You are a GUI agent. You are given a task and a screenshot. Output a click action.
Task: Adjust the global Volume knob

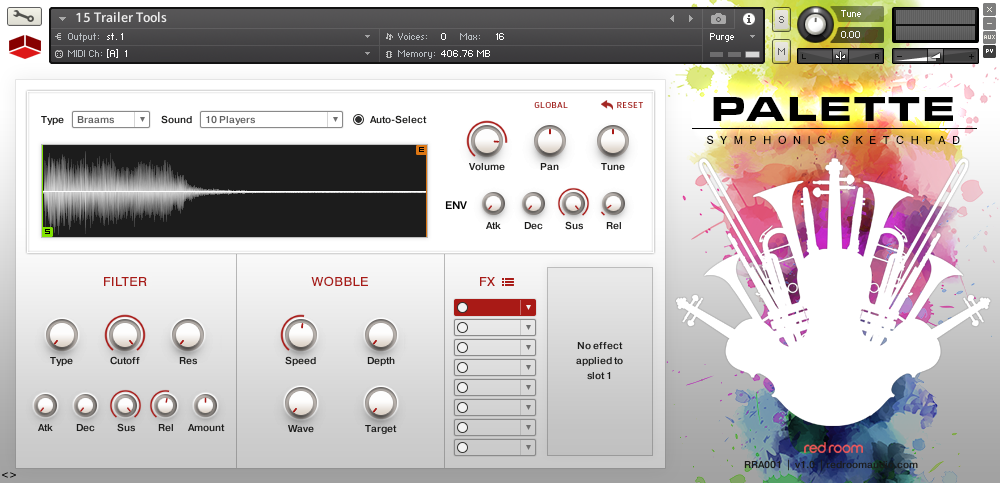point(487,141)
